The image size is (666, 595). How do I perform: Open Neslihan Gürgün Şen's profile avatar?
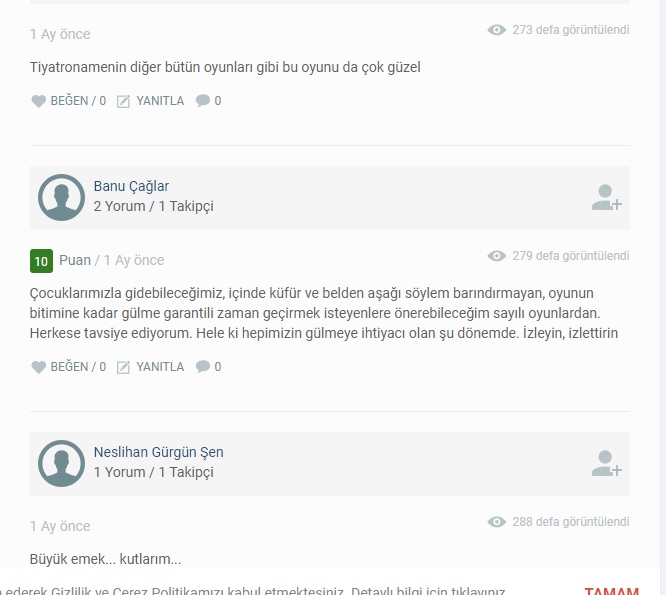(61, 463)
